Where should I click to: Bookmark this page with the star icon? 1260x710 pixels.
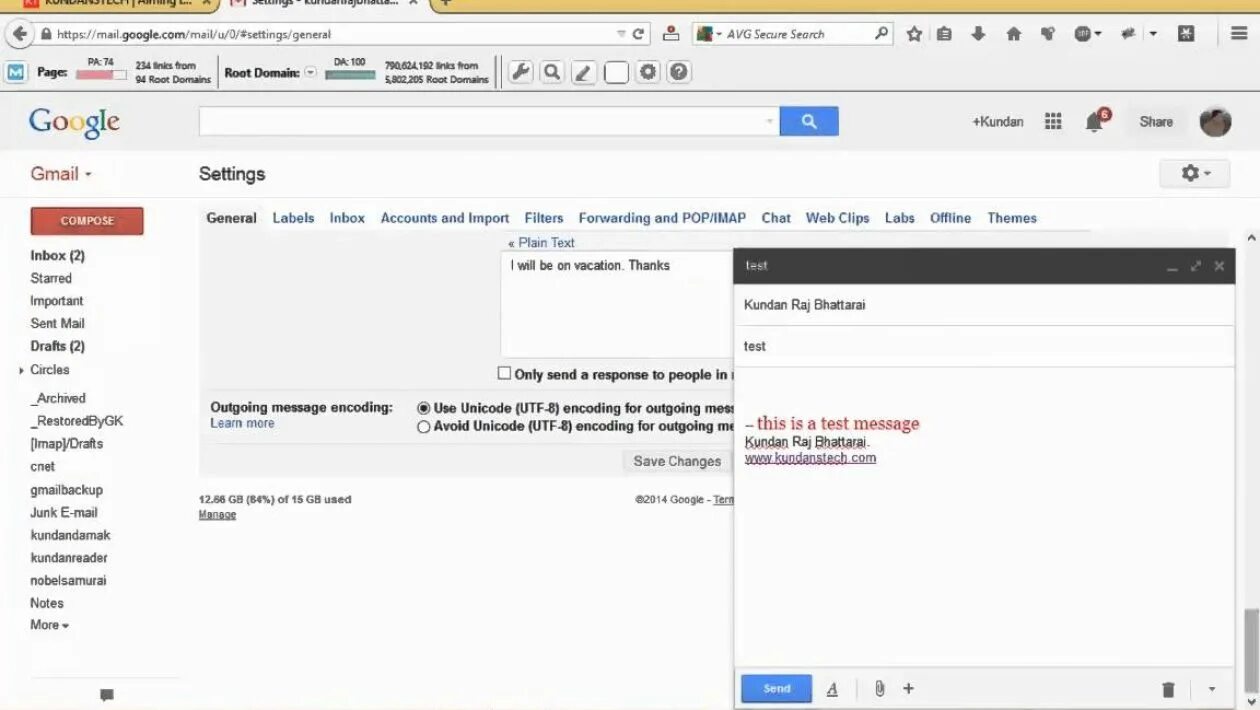914,34
